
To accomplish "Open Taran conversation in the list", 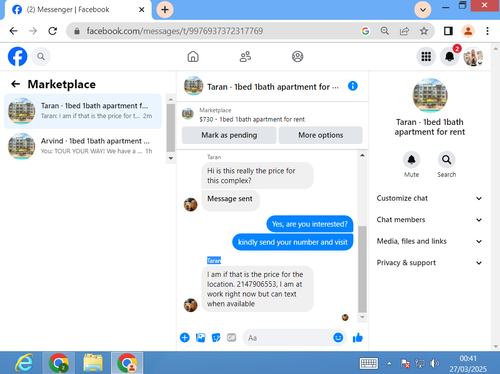I will tap(83, 111).
